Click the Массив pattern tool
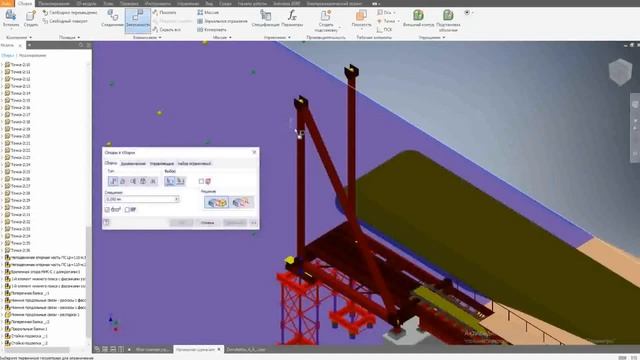 click(x=208, y=13)
